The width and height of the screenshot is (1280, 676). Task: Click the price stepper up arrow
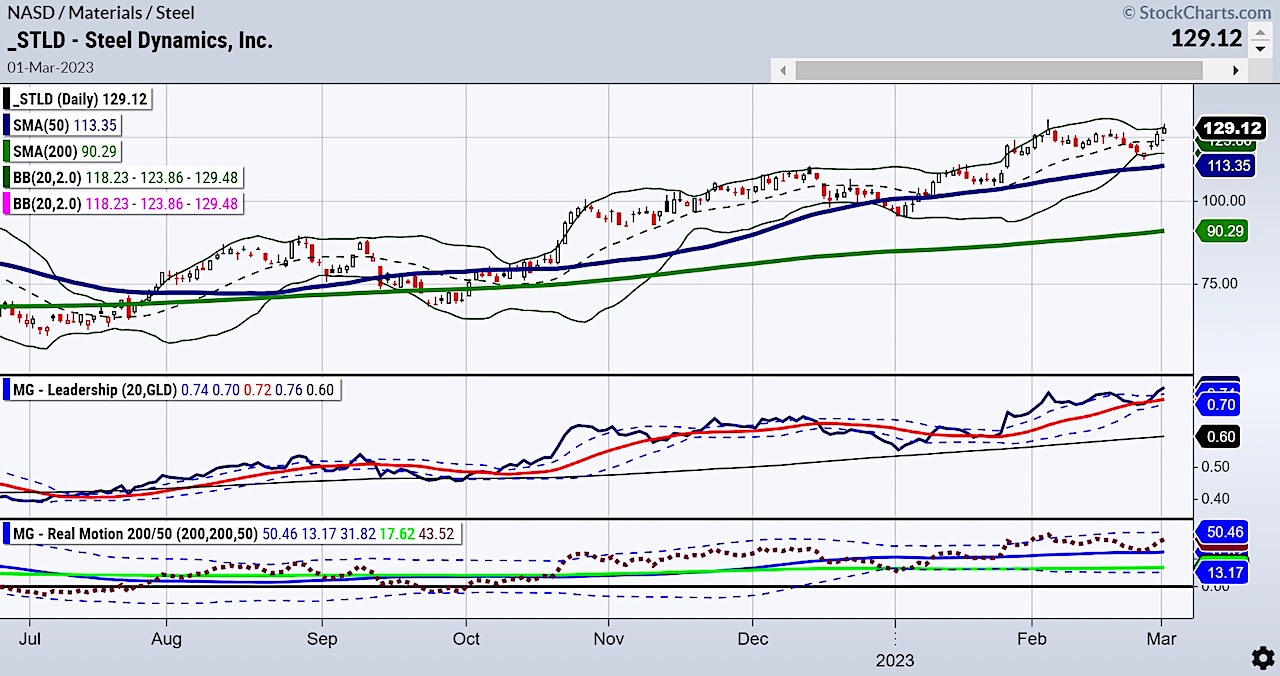tap(1262, 32)
